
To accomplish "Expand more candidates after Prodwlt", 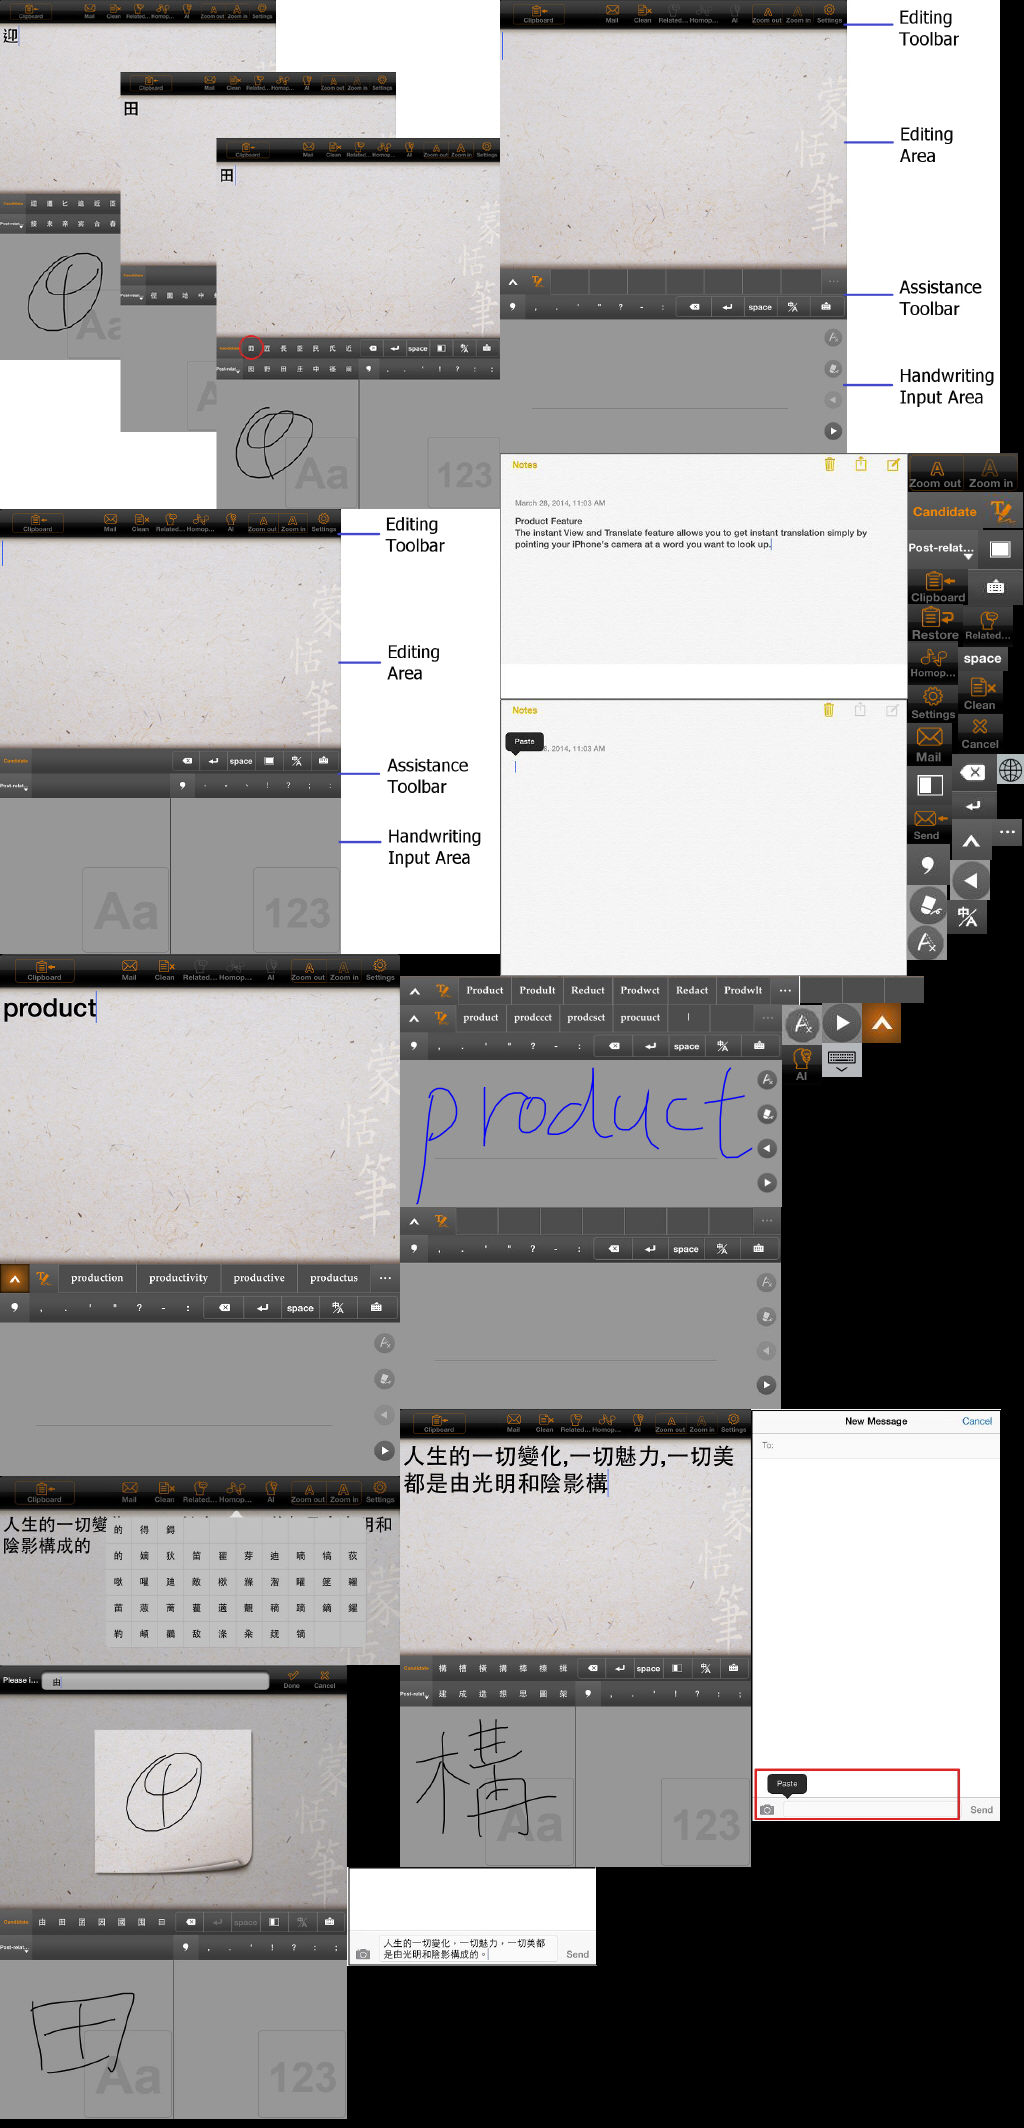I will pos(785,990).
